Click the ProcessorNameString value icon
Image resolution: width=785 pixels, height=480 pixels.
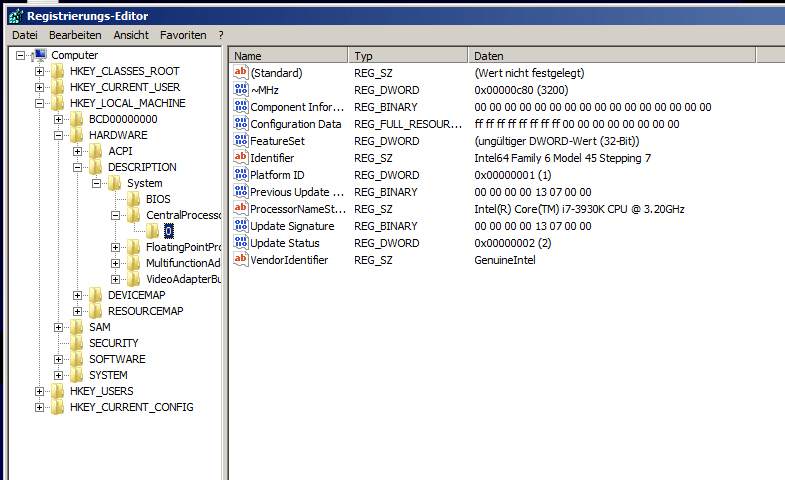241,209
